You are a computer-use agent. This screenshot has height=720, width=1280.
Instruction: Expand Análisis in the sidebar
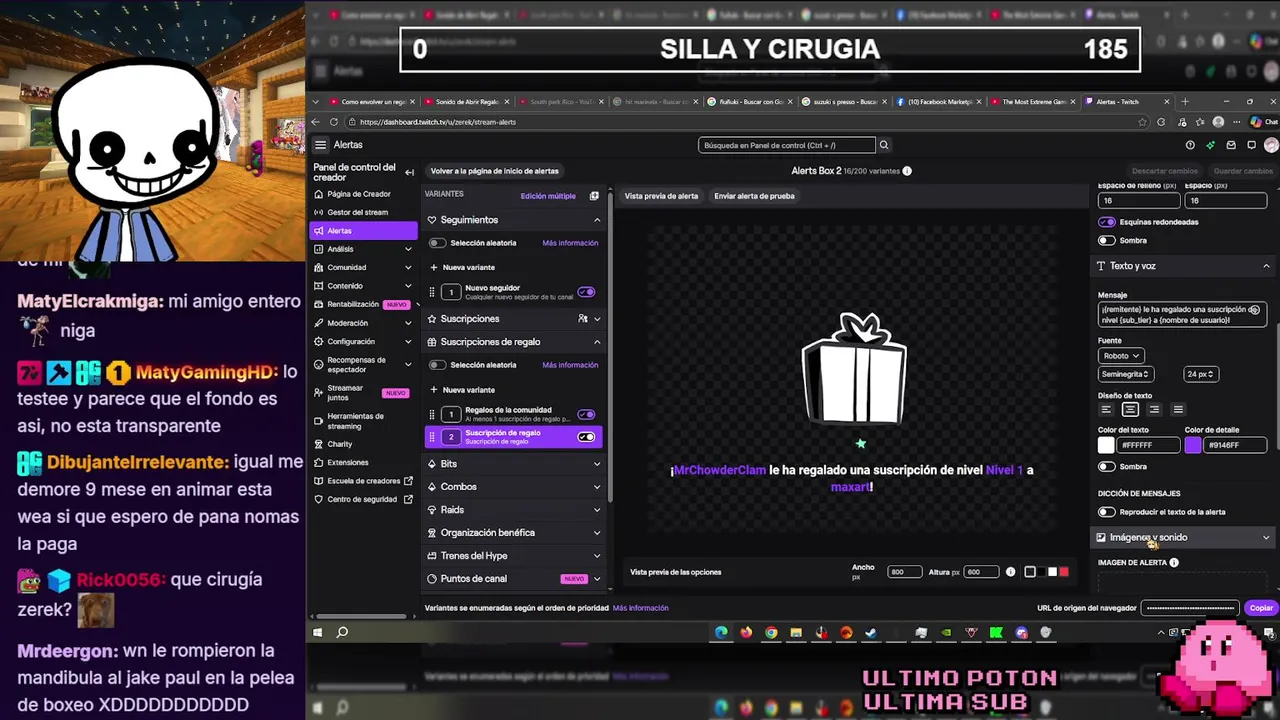(x=408, y=249)
